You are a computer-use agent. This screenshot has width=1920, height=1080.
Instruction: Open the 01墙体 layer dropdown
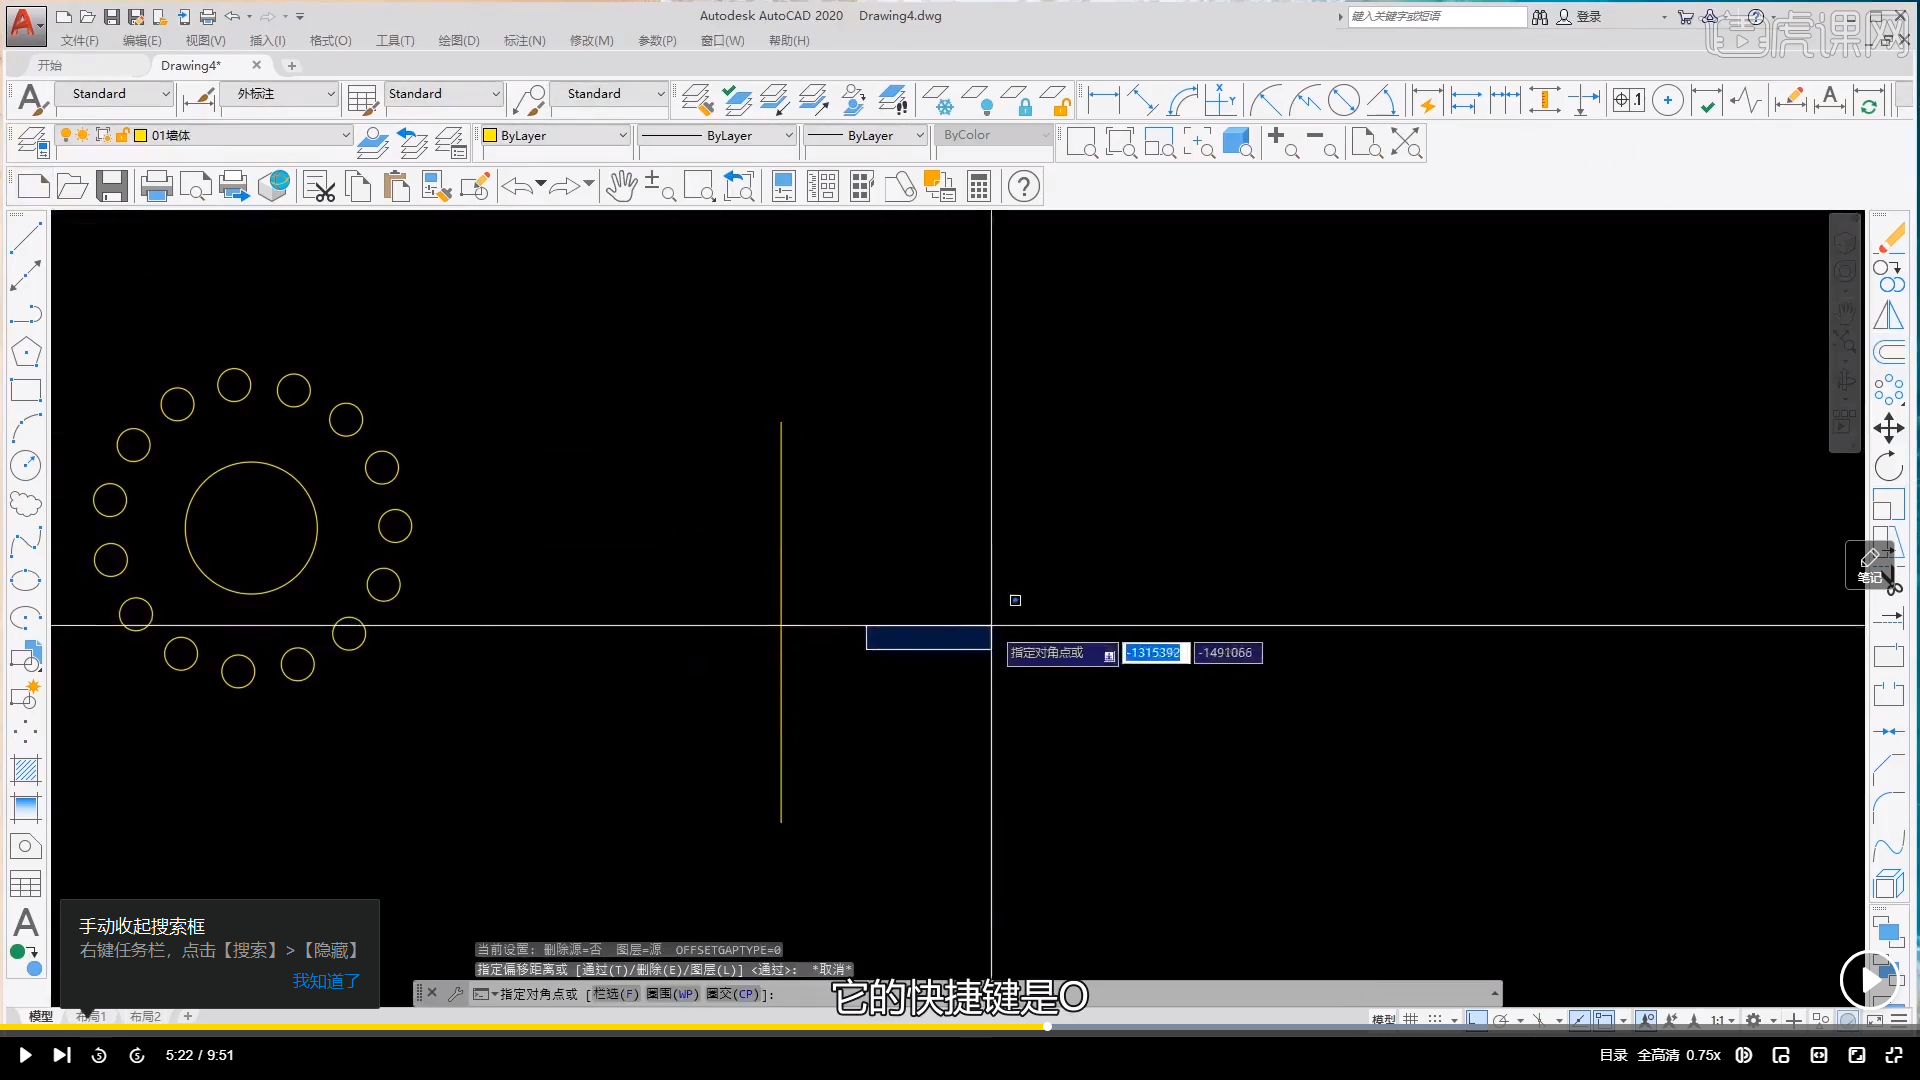tap(205, 135)
